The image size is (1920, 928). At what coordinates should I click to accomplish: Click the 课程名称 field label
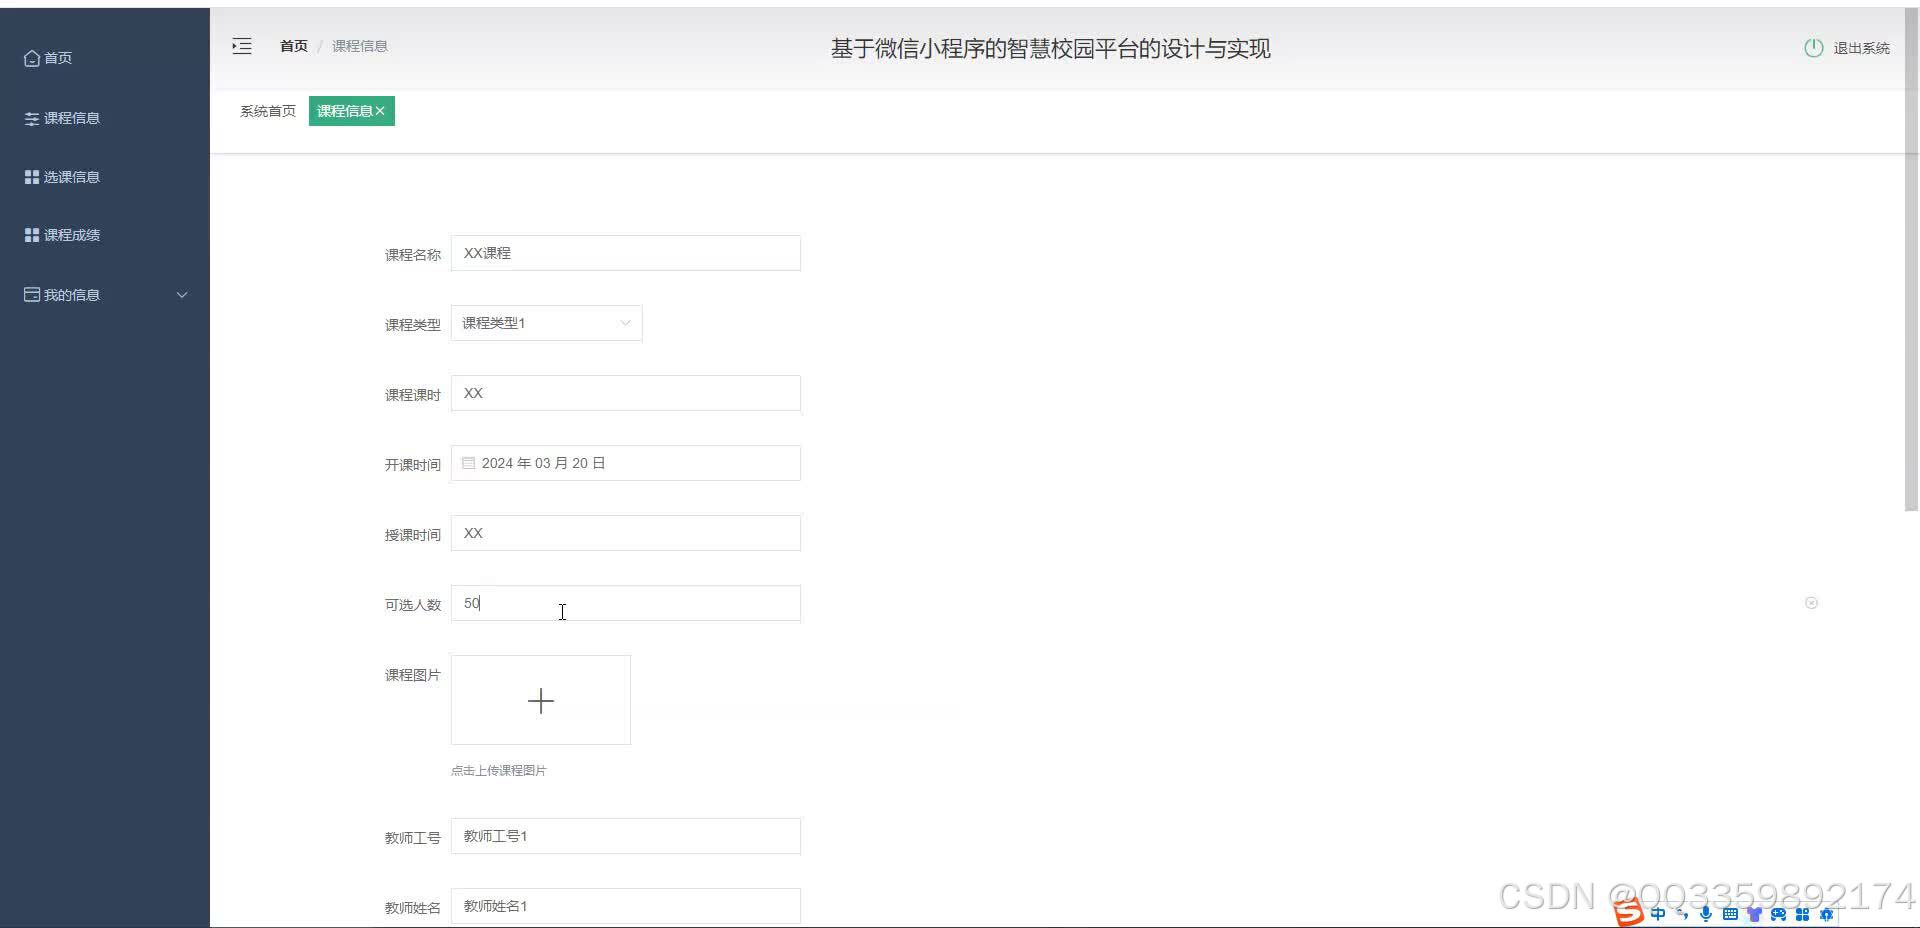[413, 255]
